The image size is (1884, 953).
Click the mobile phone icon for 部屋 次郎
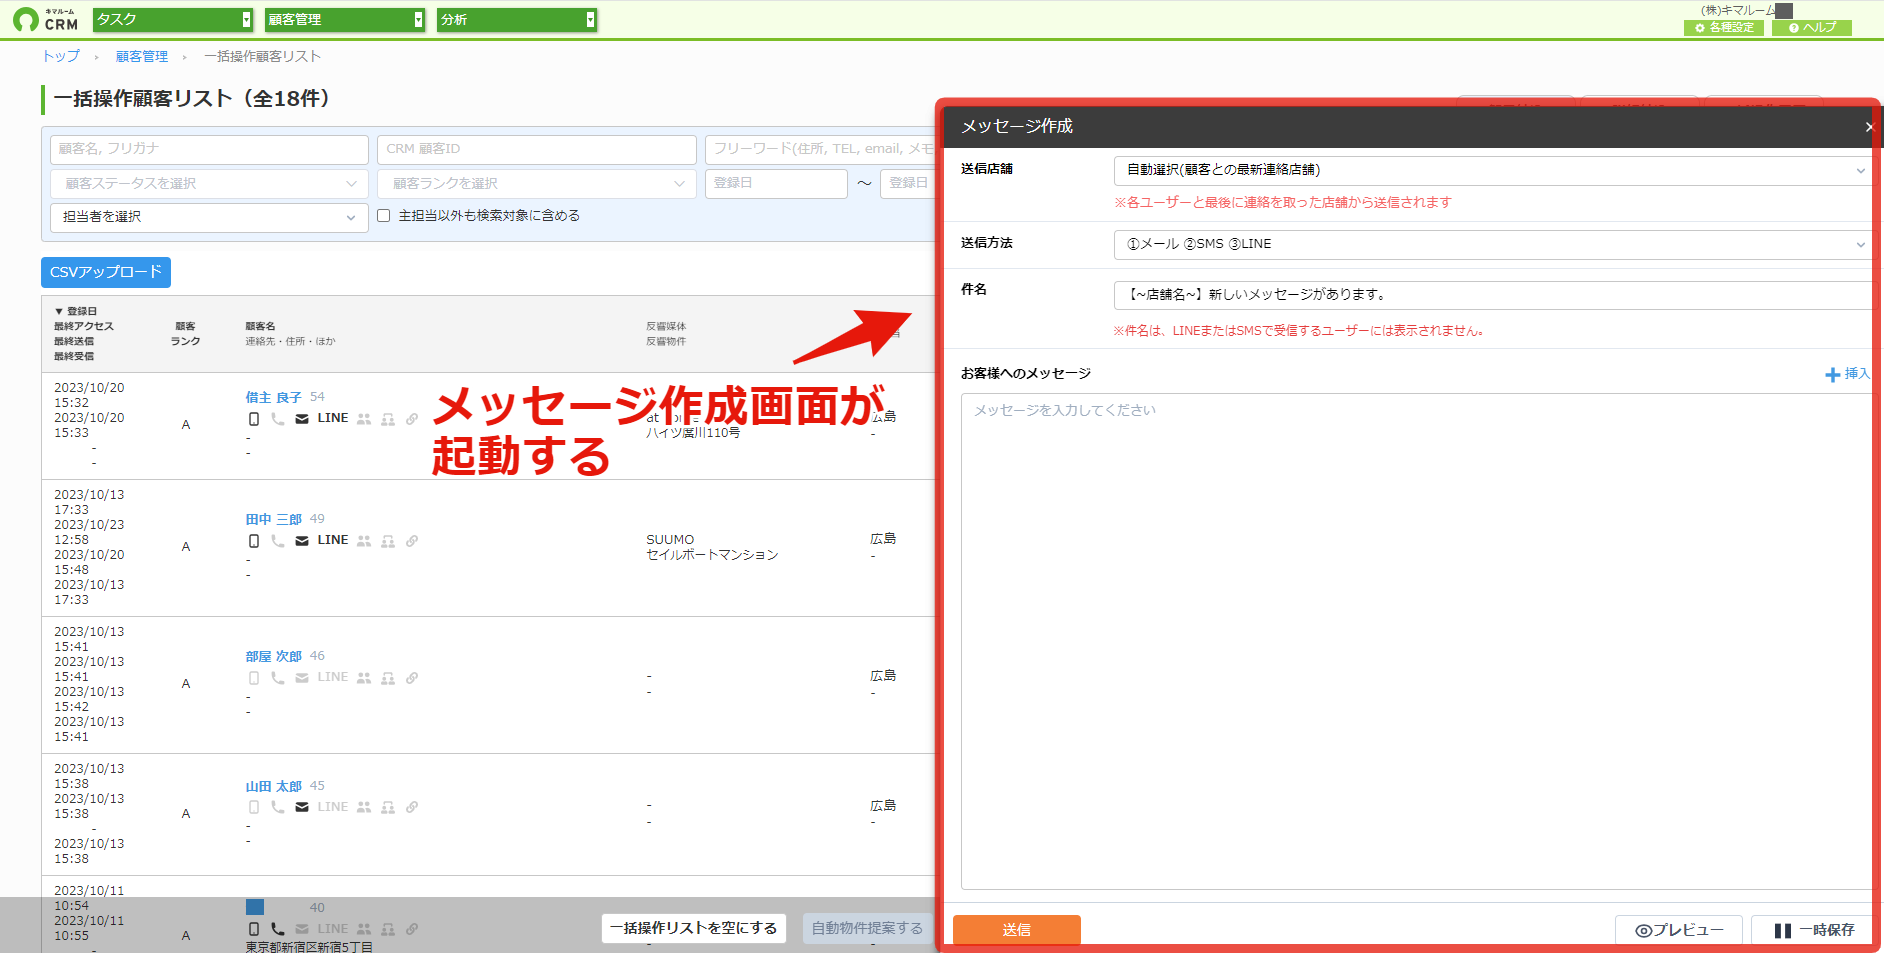click(x=254, y=678)
